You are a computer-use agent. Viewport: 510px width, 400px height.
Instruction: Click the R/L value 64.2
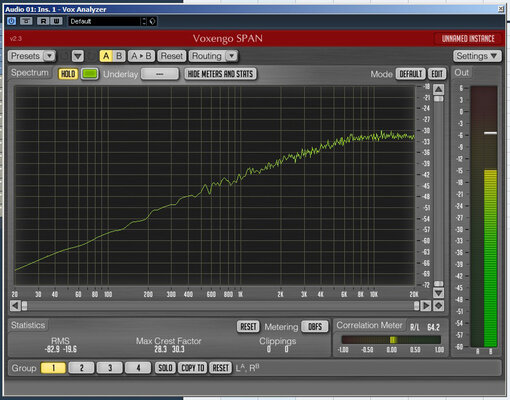(x=433, y=327)
